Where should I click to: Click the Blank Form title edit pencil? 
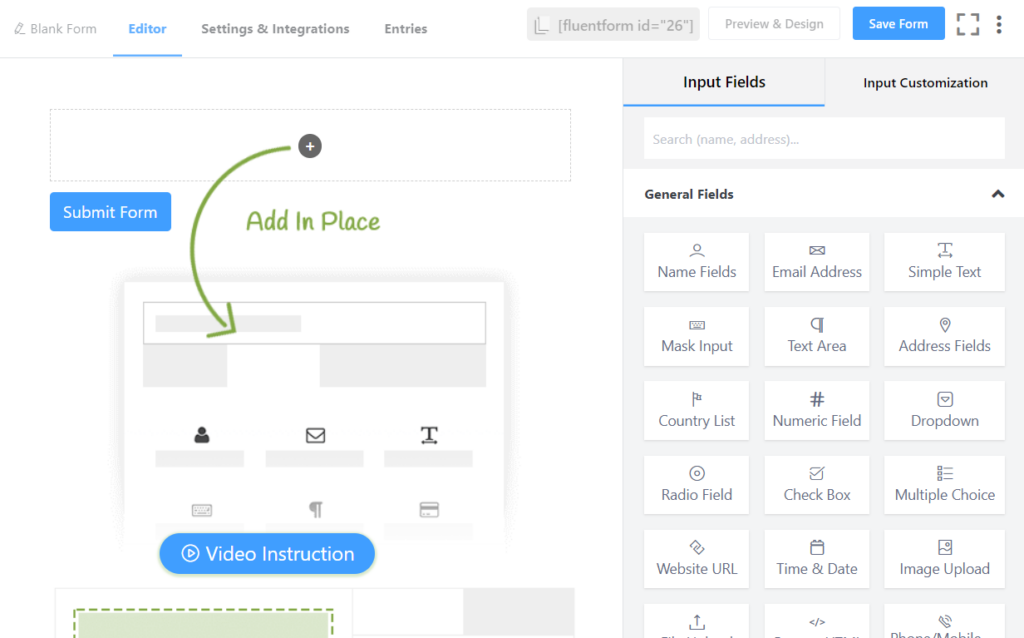tap(20, 29)
